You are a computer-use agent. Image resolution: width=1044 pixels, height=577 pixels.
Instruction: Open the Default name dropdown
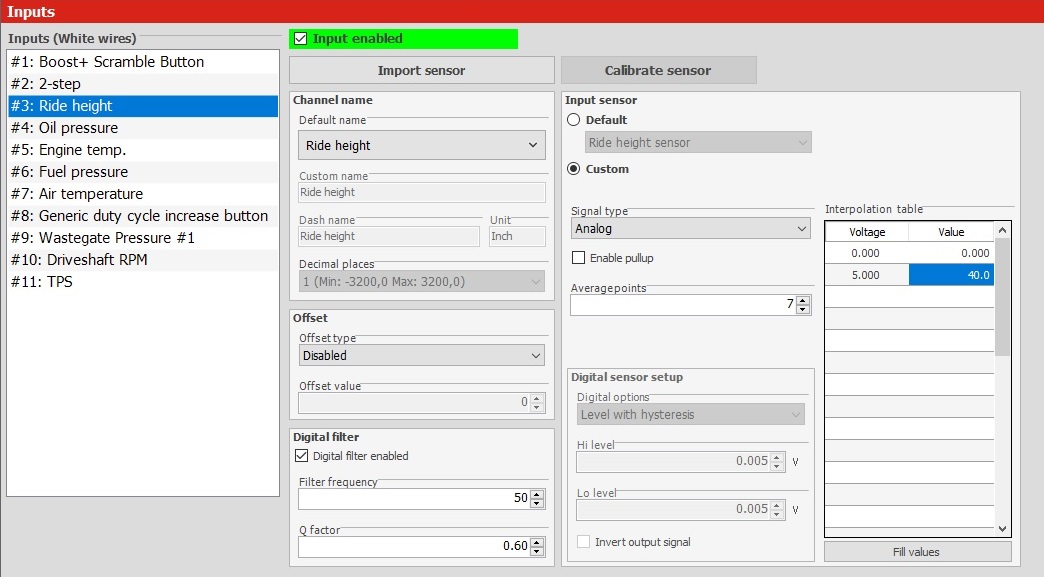pyautogui.click(x=421, y=145)
